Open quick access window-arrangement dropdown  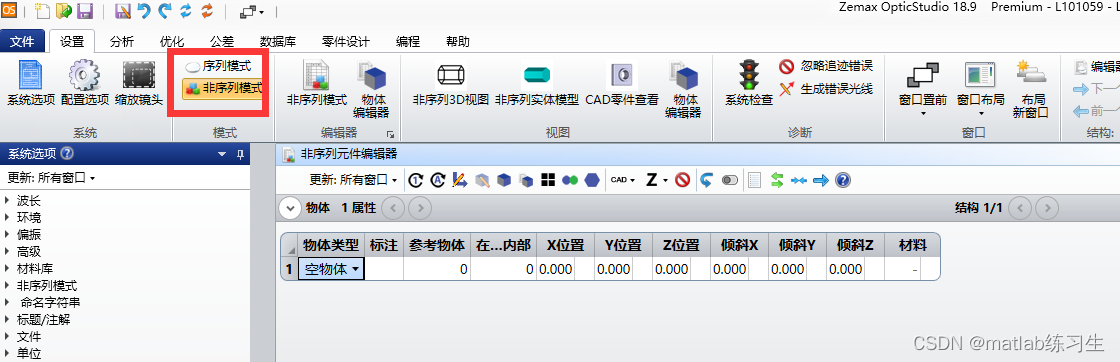tap(252, 11)
